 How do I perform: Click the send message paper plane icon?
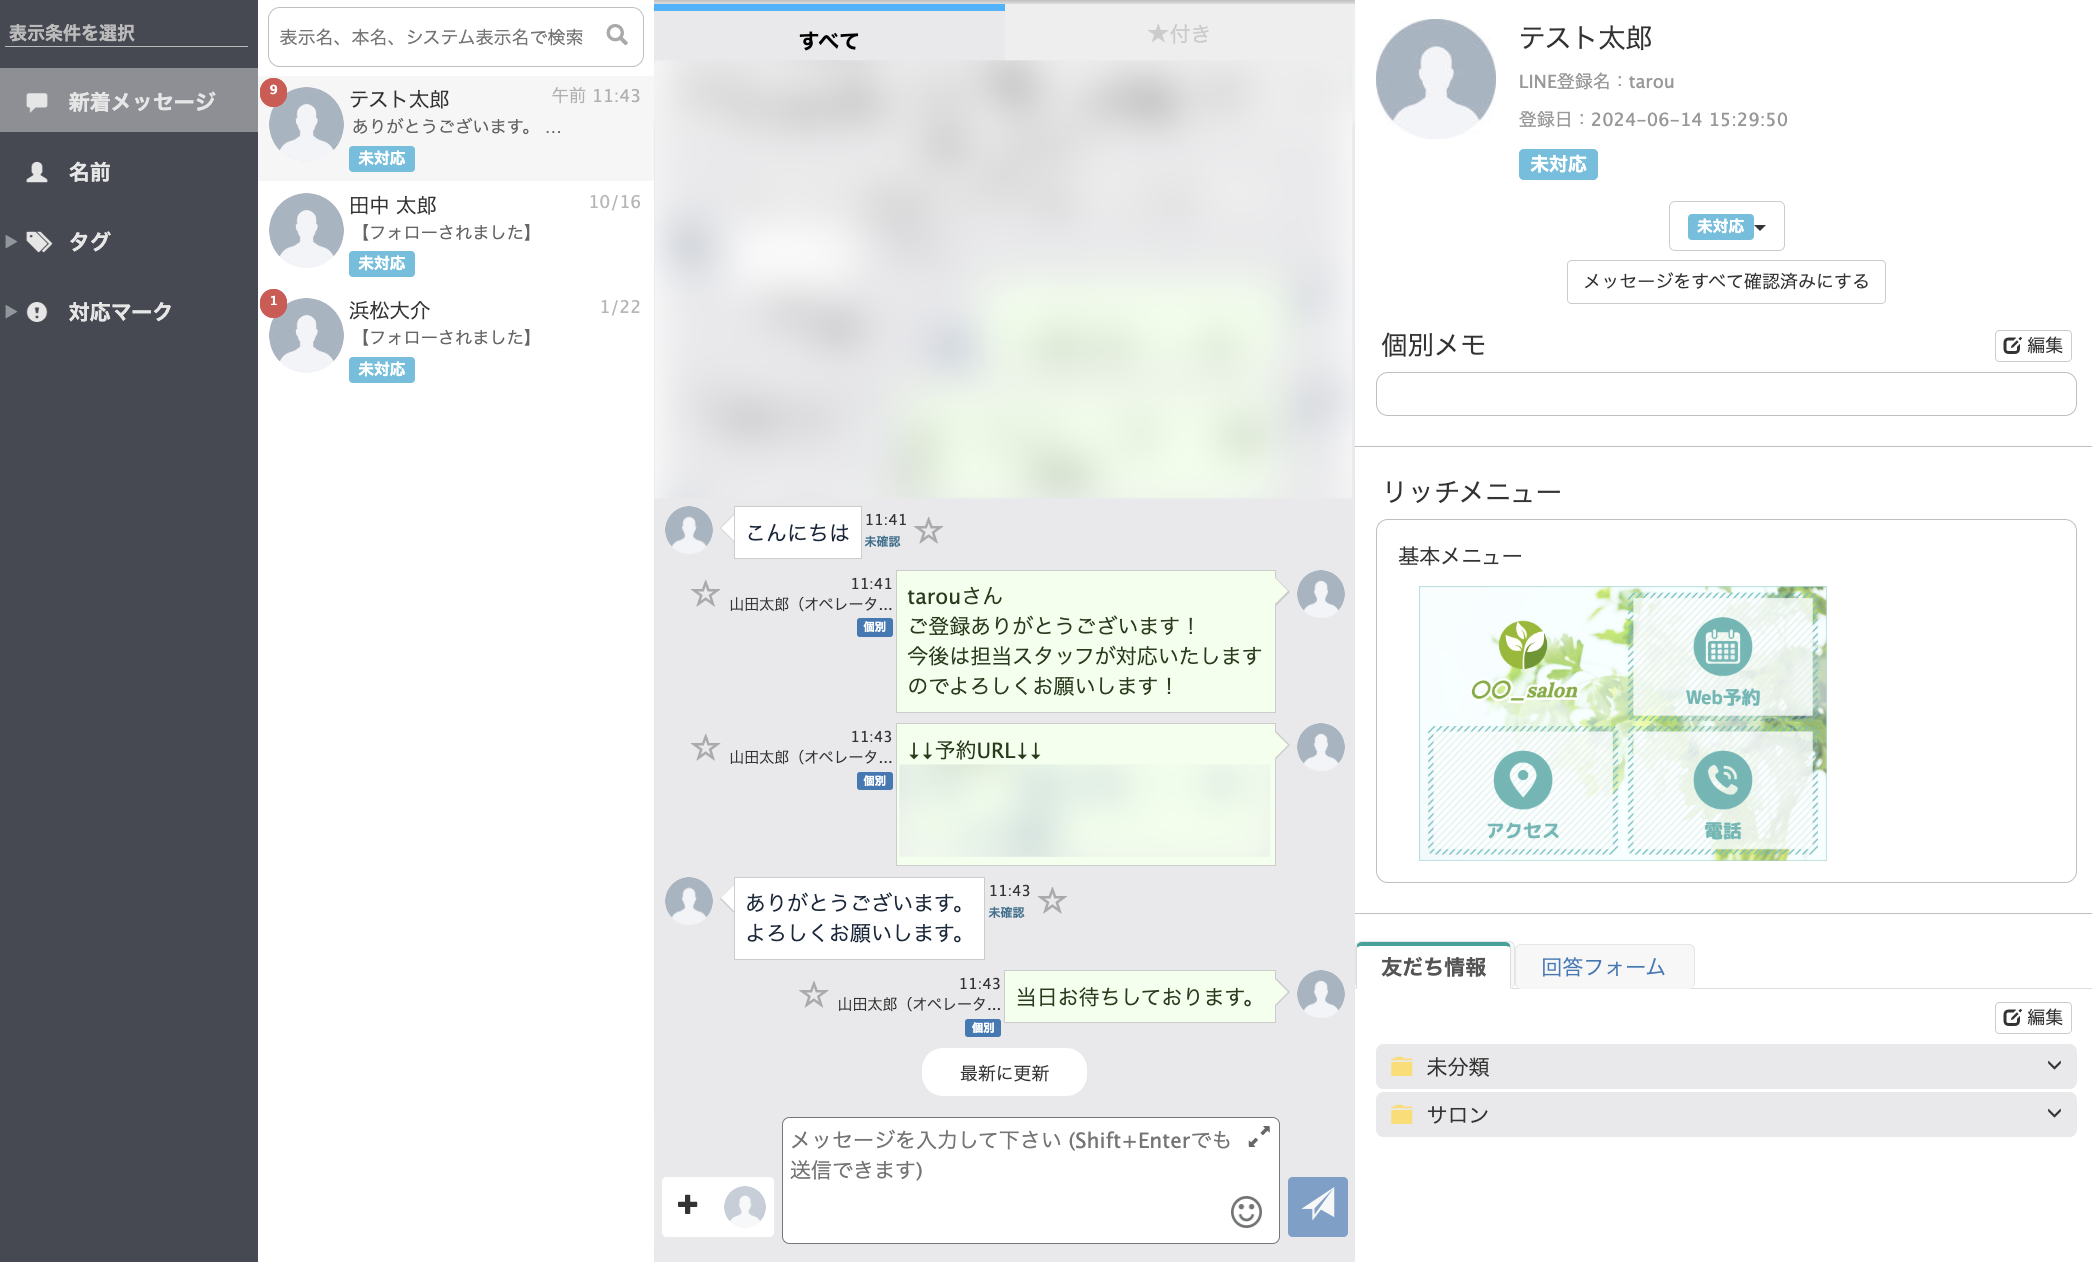click(1317, 1206)
